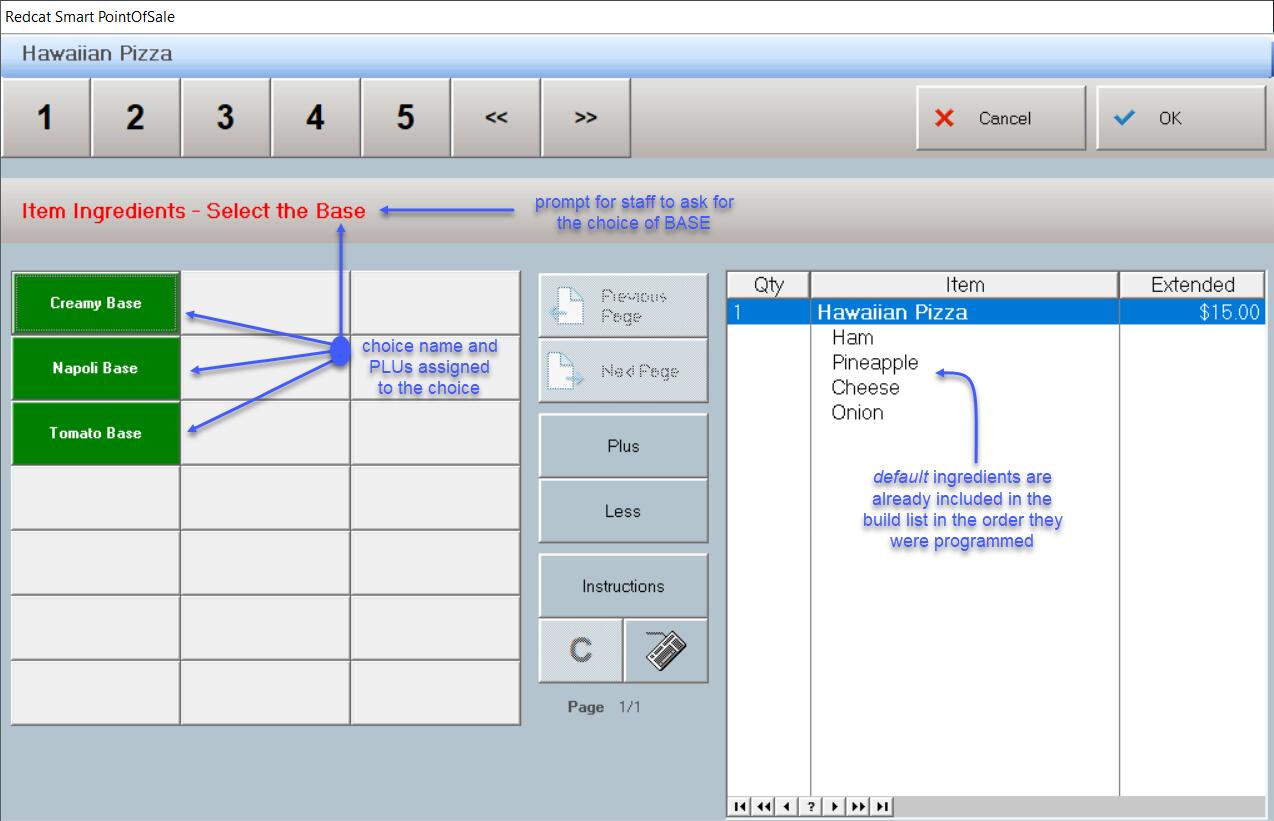This screenshot has height=821, width=1274.
Task: Go to the next record with single right arrow
Action: (x=835, y=807)
